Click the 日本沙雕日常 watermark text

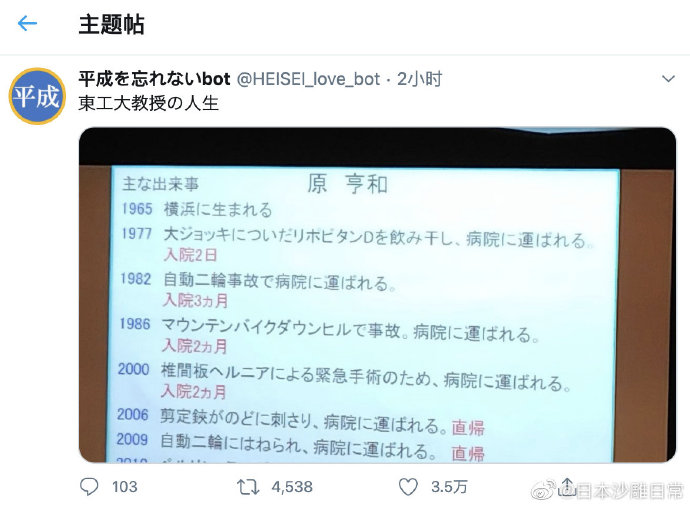click(x=629, y=491)
